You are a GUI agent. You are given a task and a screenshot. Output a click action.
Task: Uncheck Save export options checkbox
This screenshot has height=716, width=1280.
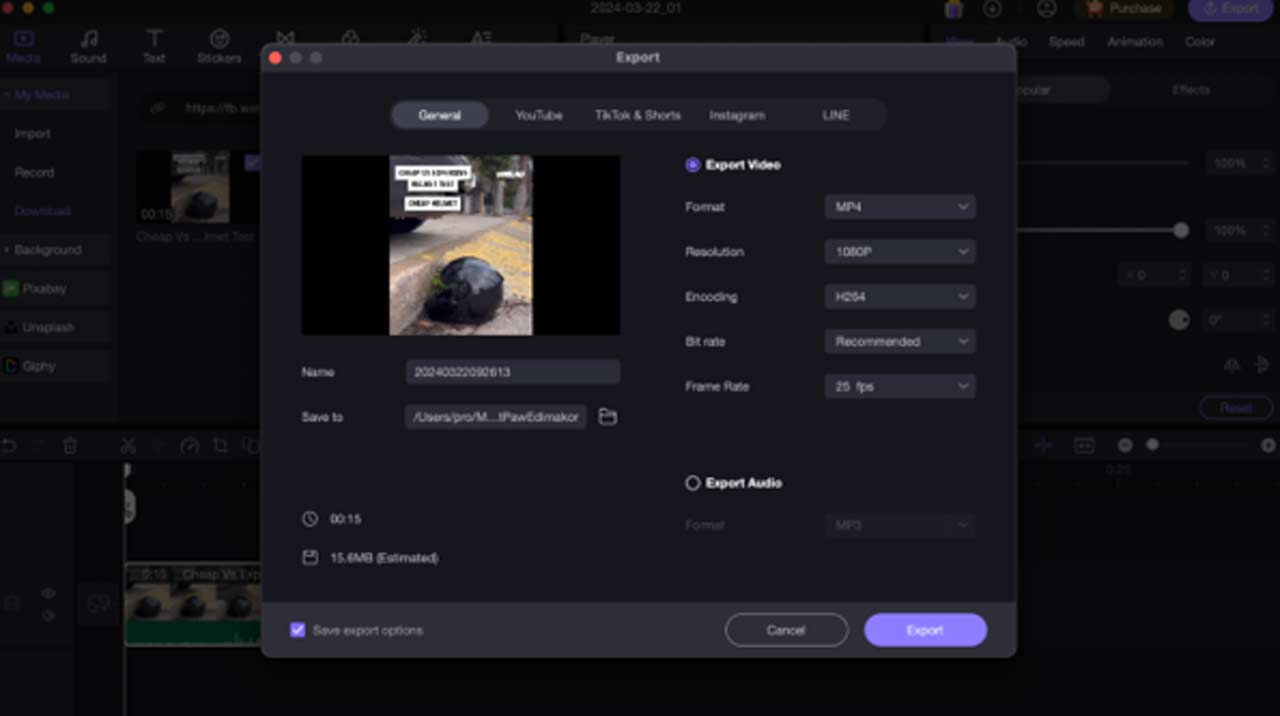pos(298,630)
